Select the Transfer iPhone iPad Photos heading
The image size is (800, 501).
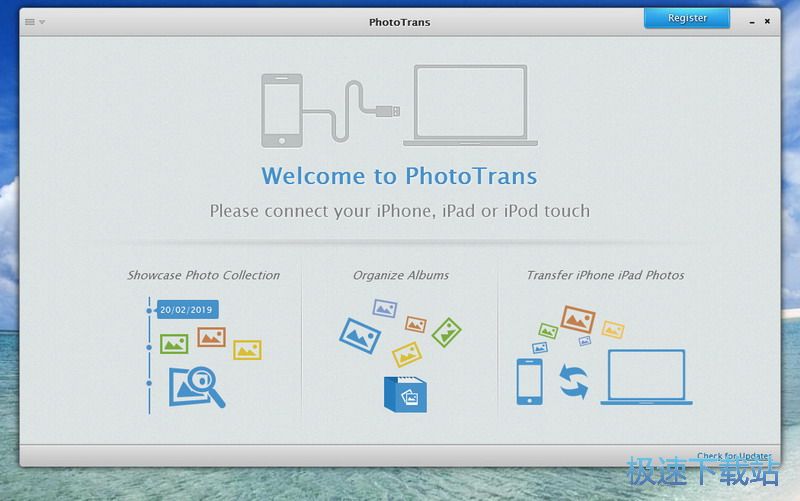(605, 275)
